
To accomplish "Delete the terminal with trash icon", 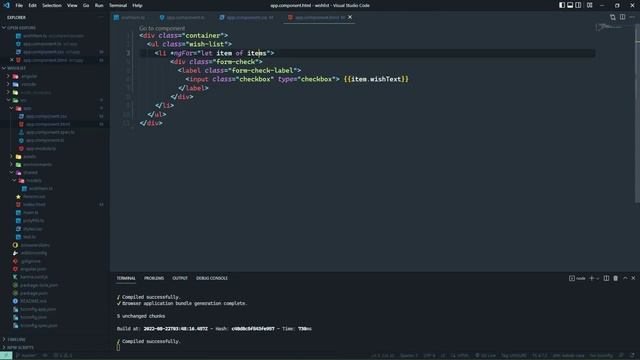I will pos(616,278).
